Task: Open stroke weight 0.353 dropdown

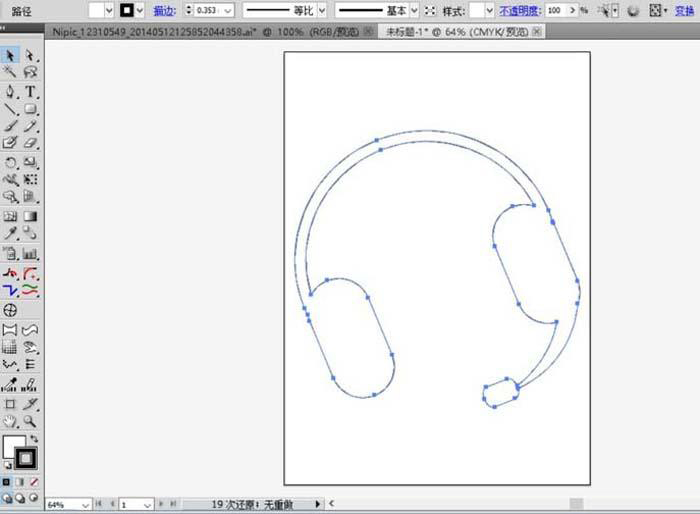Action: tap(228, 10)
